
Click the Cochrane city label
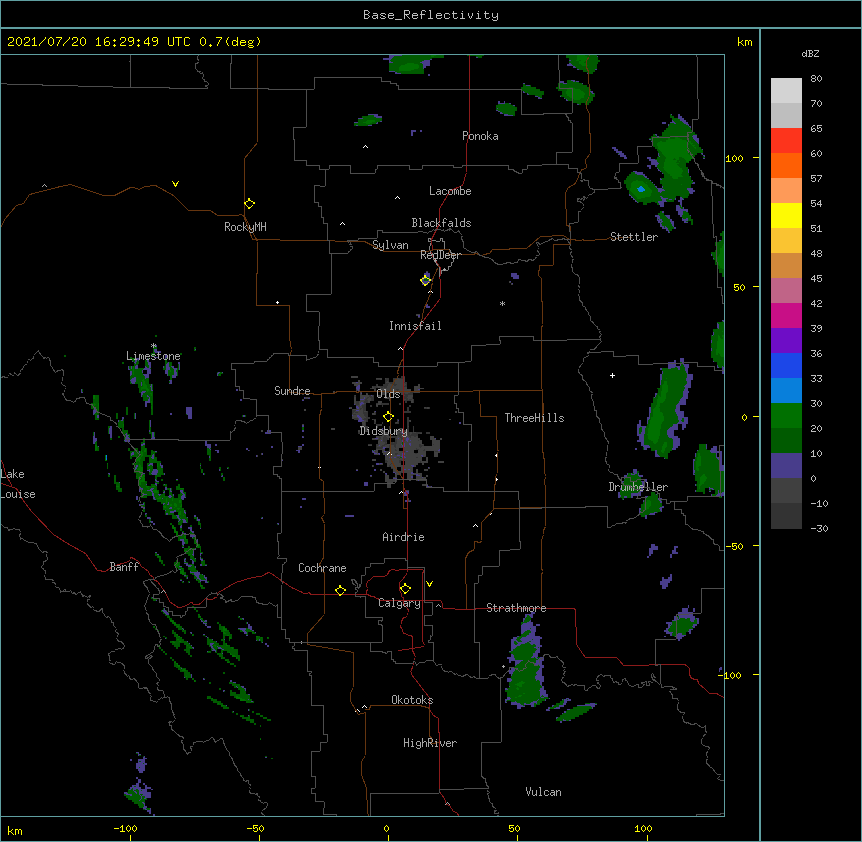322,568
